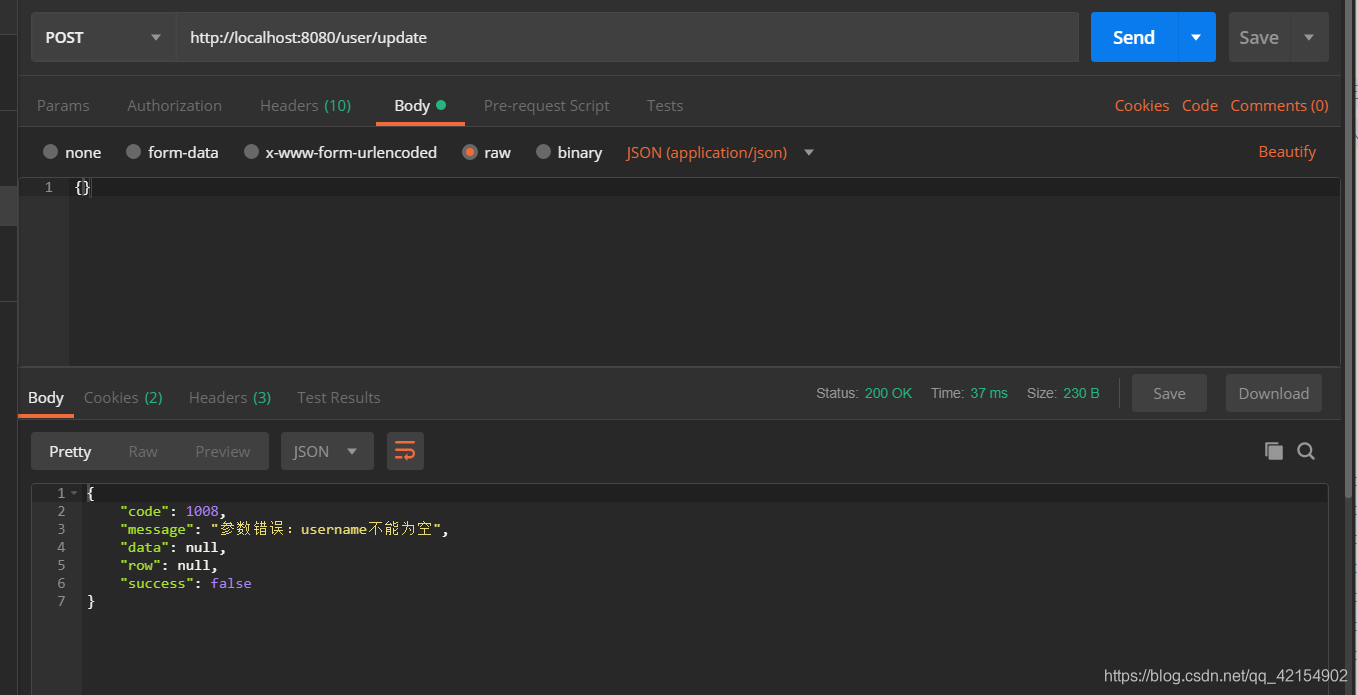The width and height of the screenshot is (1358, 695).
Task: Select the form-data body type
Action: [172, 152]
